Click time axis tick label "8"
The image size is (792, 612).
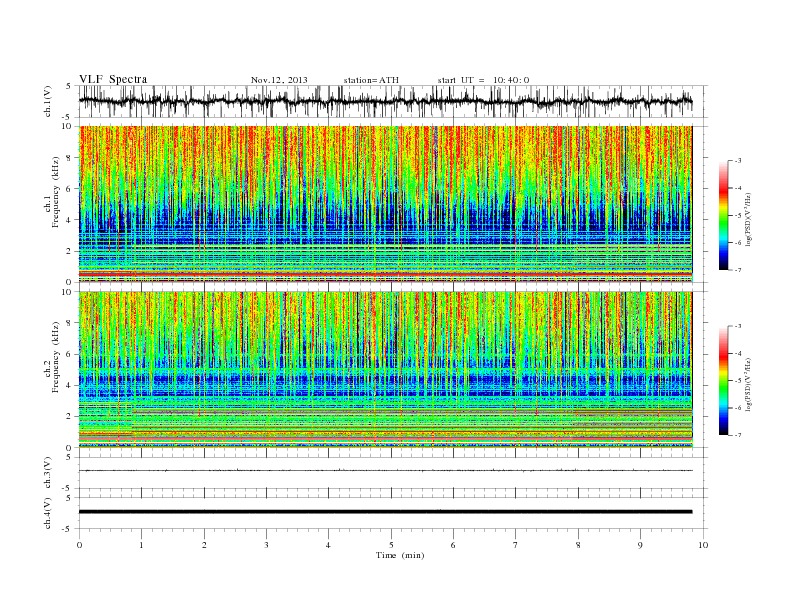click(578, 545)
